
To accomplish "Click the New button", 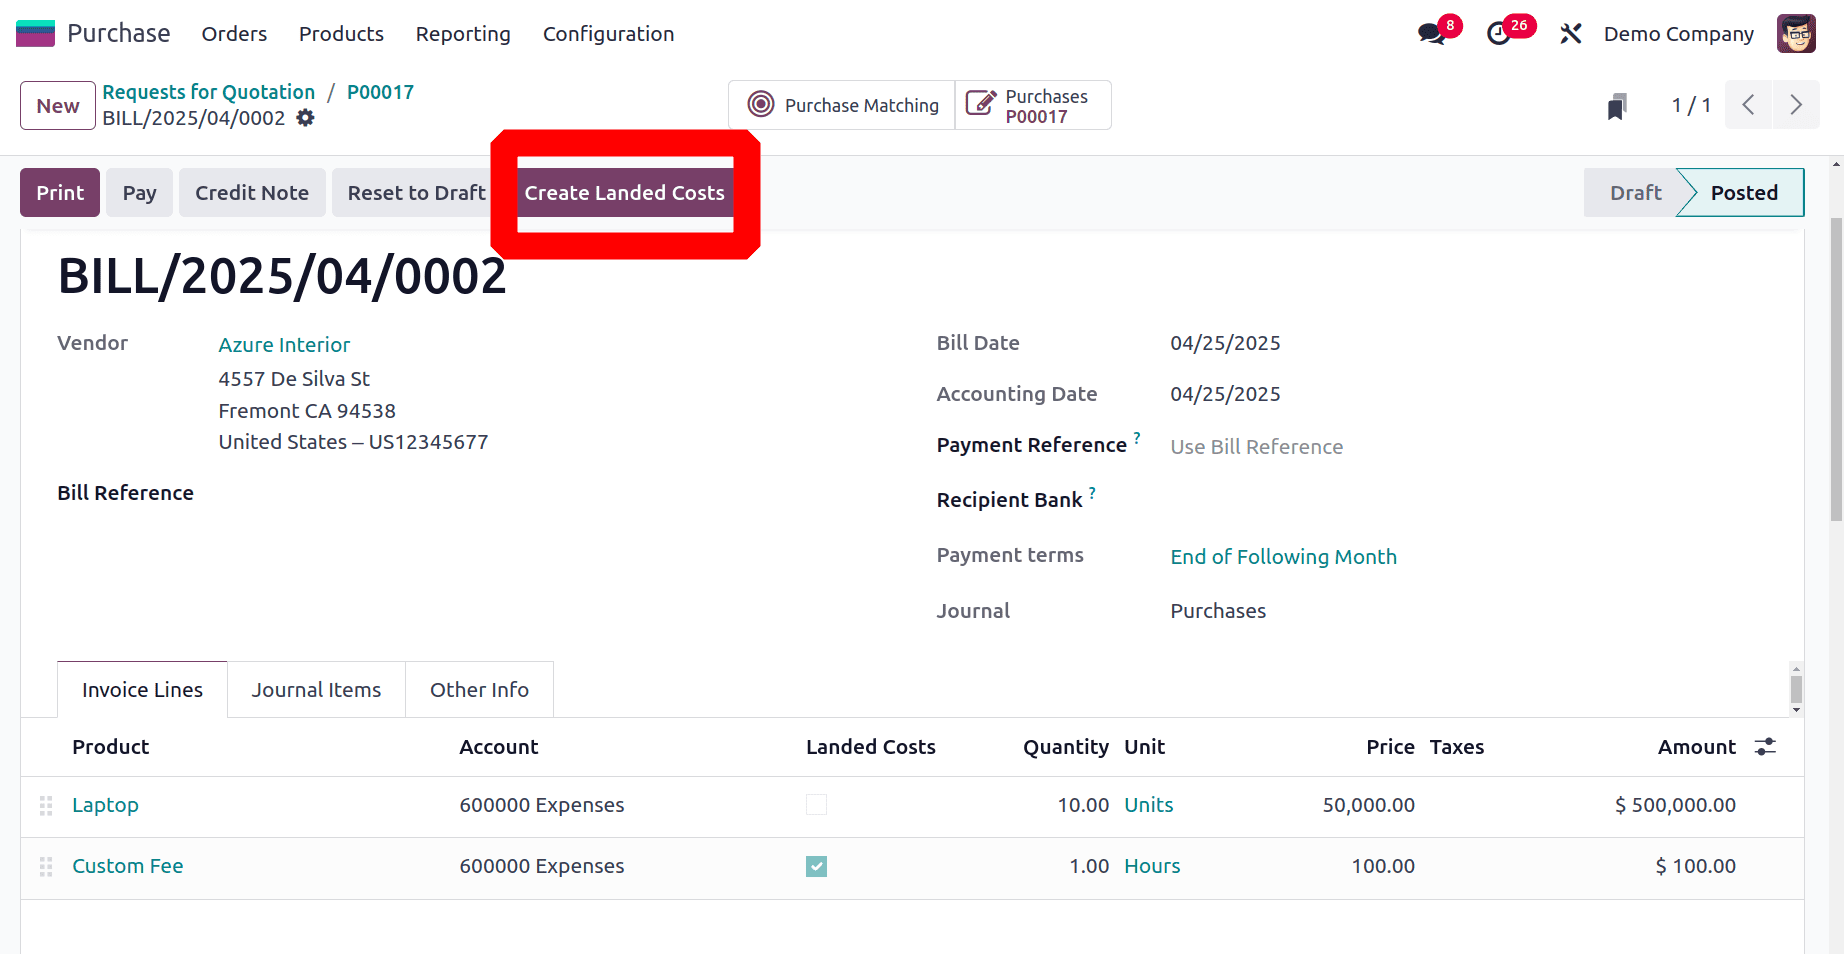I will (58, 106).
